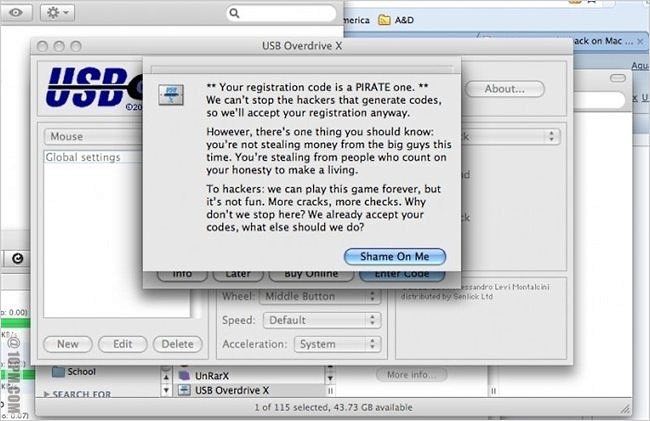Click the right-hand dropdown at top of settings panel
Screen dimensions: 650x421
tap(511, 136)
